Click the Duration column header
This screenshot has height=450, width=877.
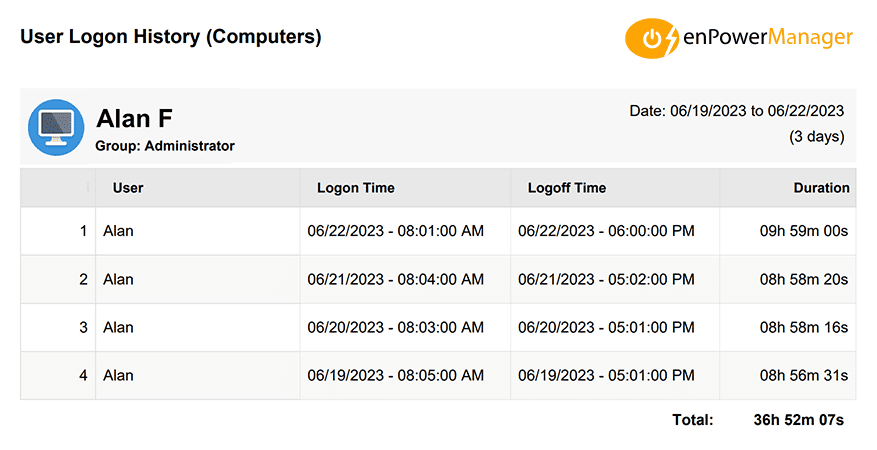pos(821,188)
